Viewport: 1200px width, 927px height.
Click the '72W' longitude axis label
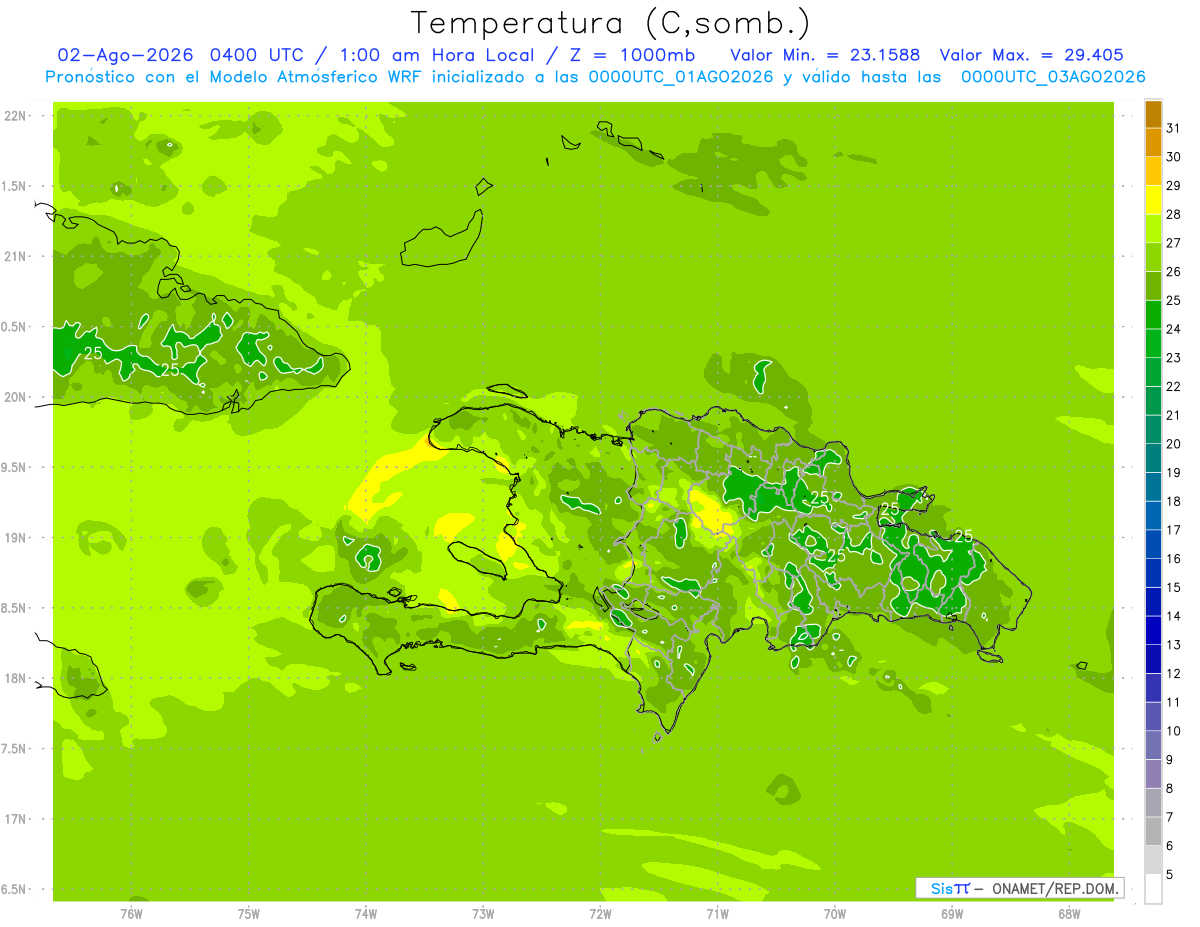[600, 914]
